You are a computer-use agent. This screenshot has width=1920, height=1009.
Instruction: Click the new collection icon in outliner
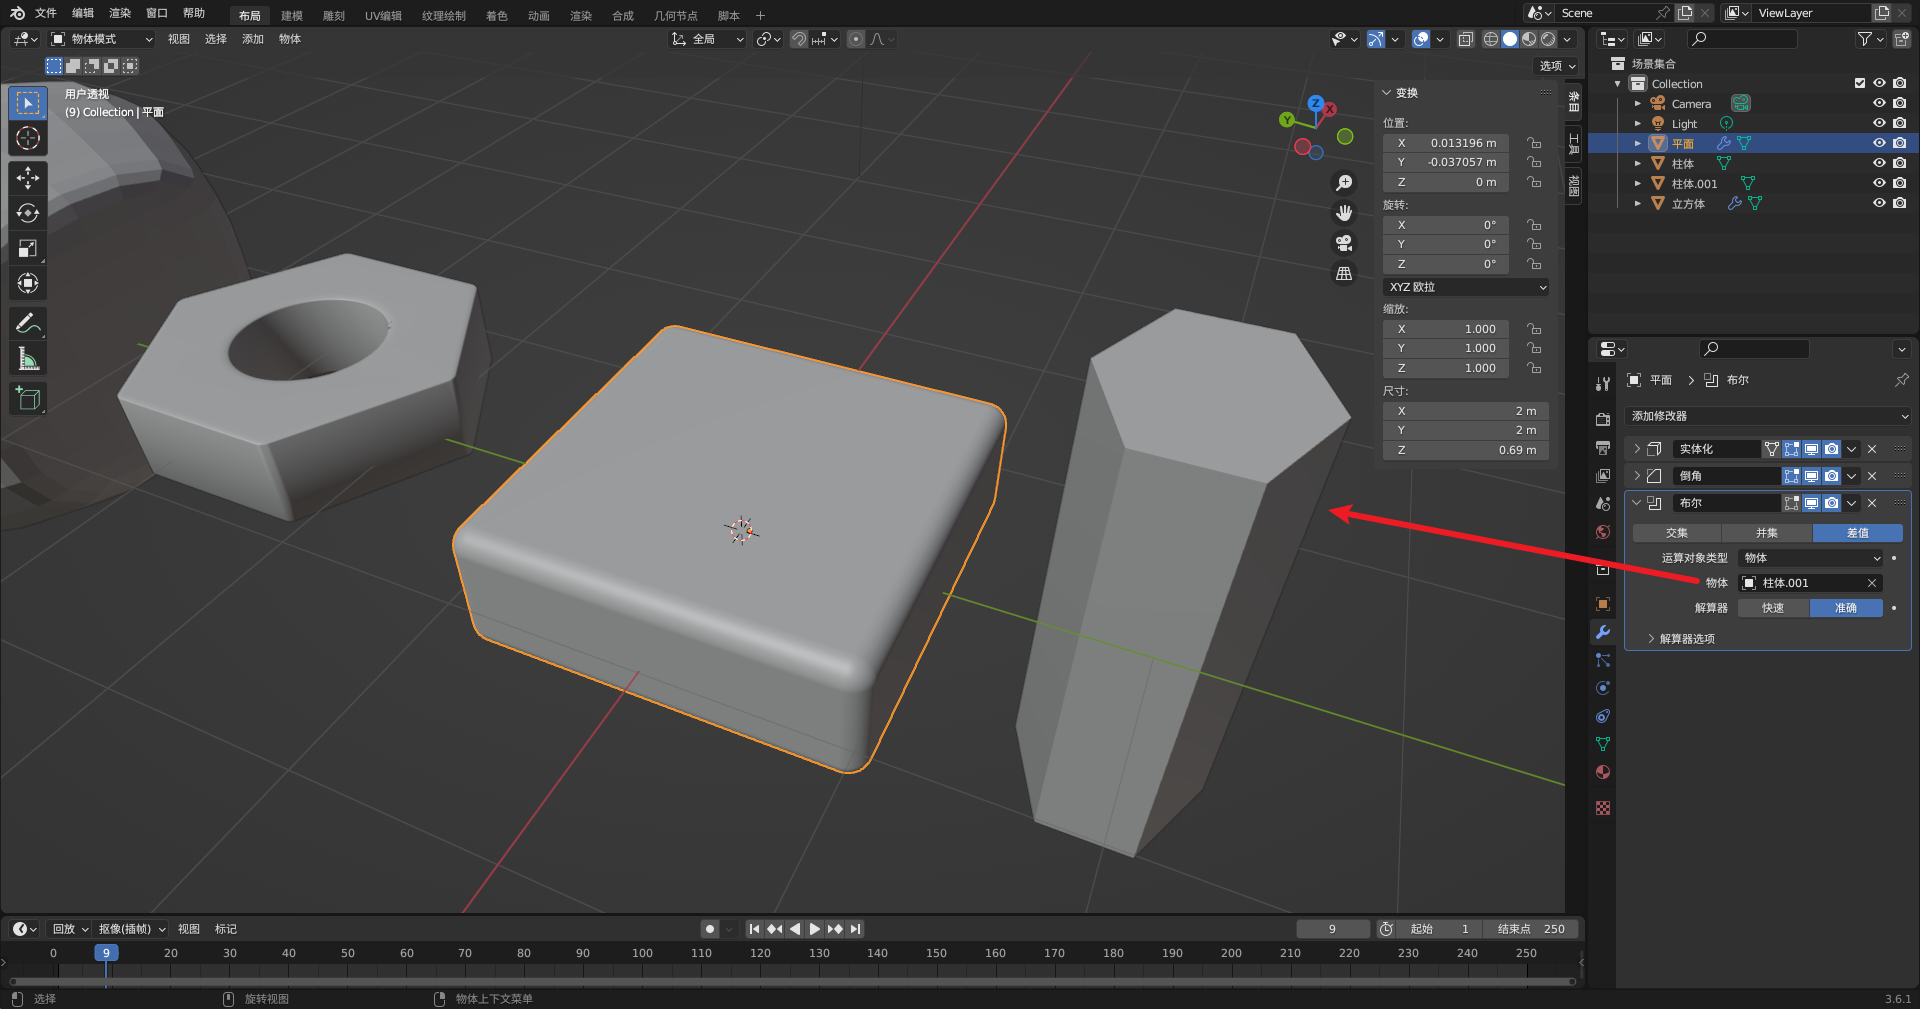1901,39
